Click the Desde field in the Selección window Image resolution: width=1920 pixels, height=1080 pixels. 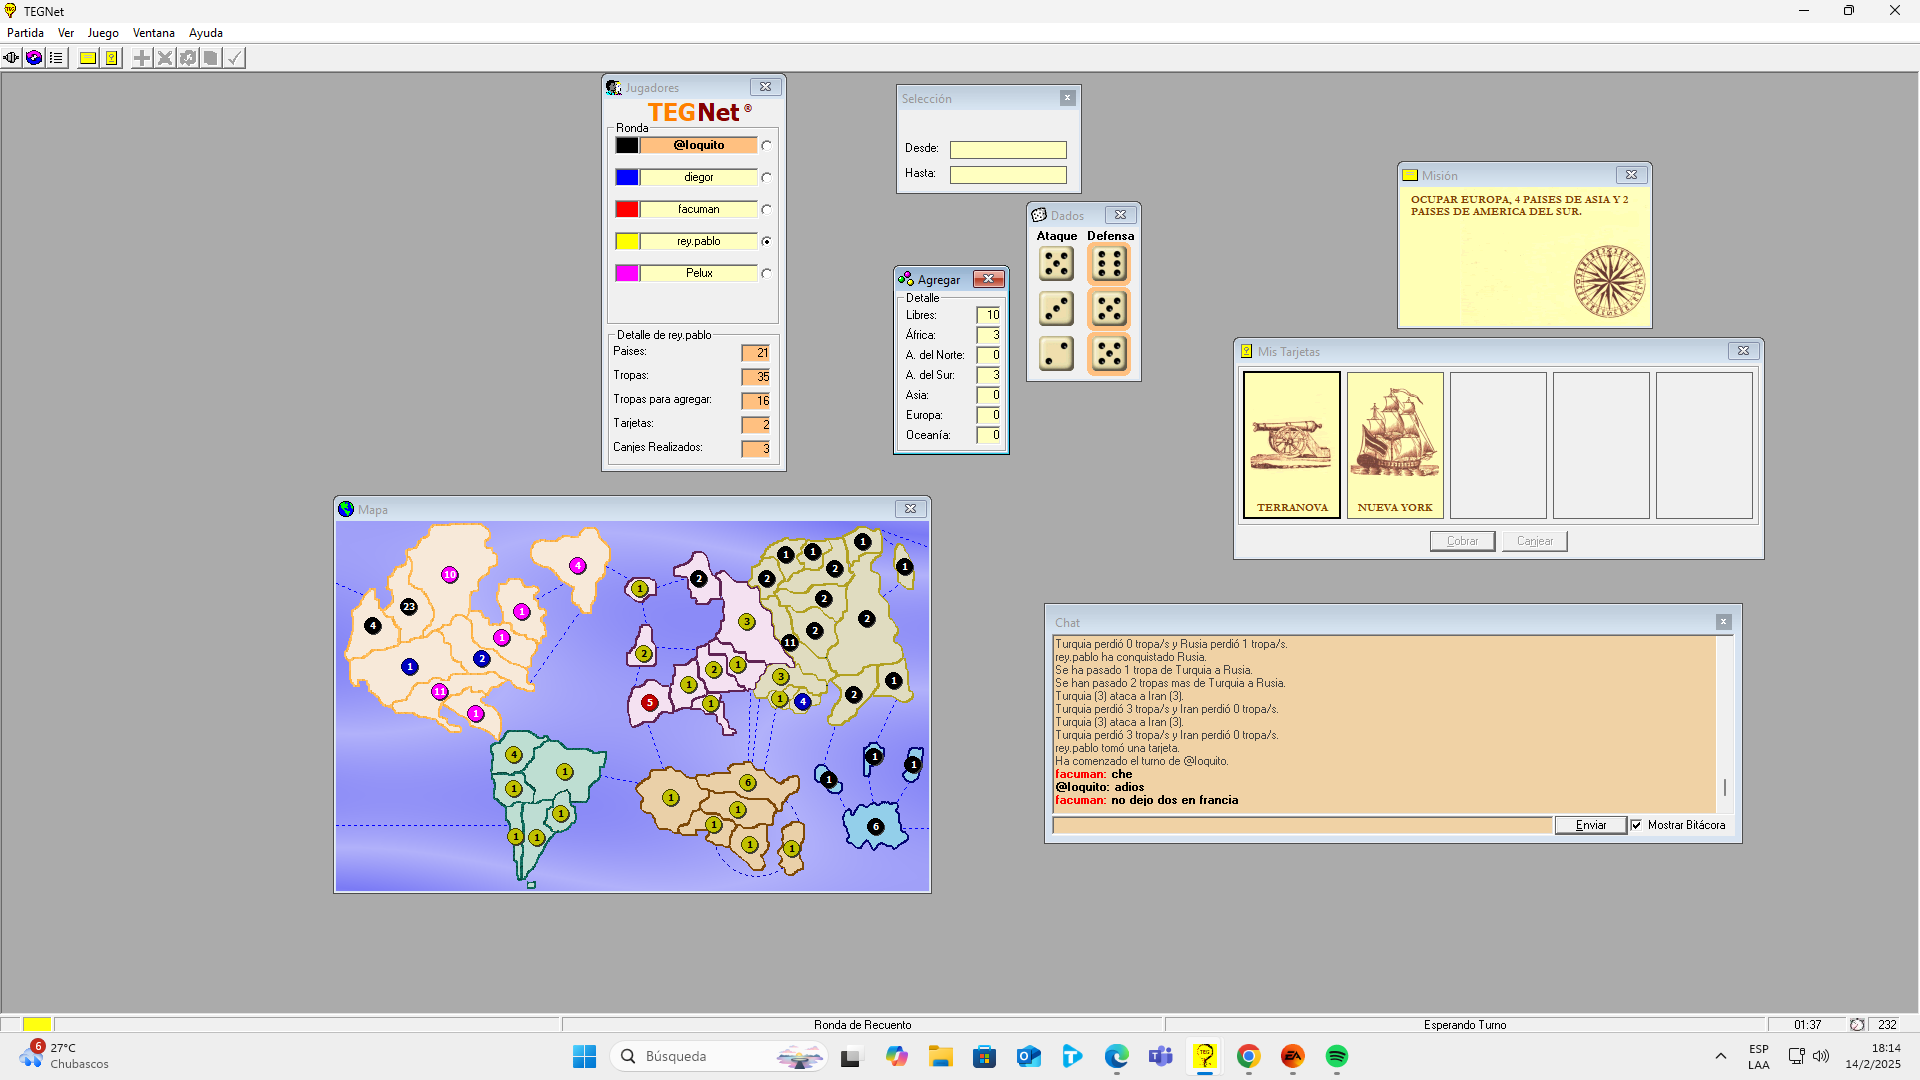pos(1007,150)
